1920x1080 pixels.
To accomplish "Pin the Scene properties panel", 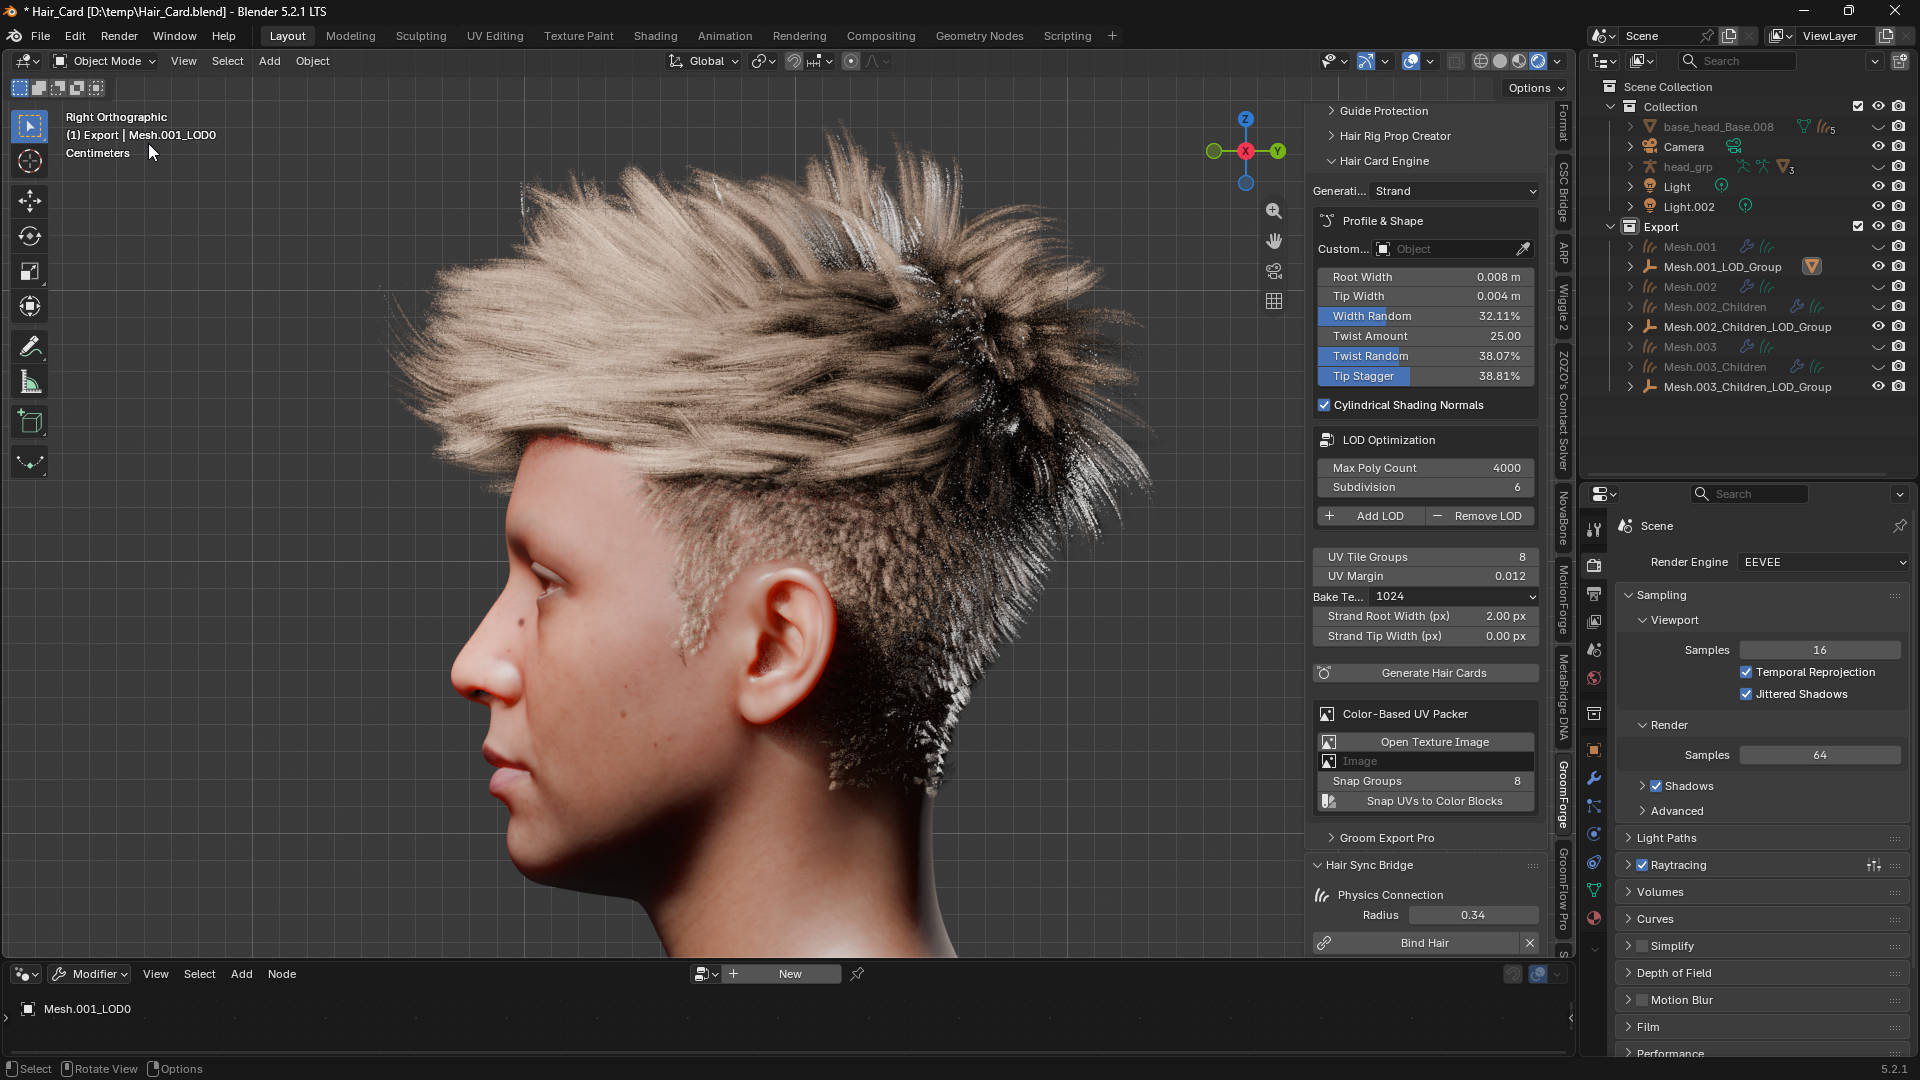I will click(x=1899, y=526).
